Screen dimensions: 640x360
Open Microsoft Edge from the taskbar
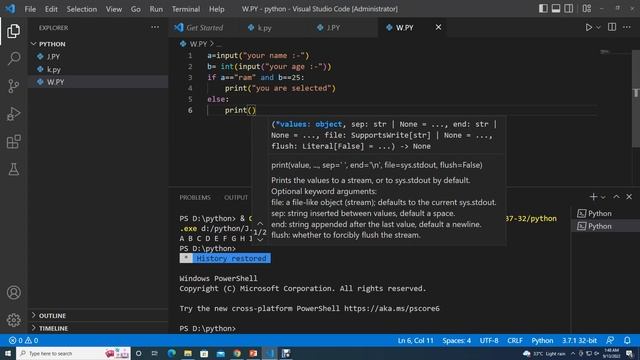(x=171, y=353)
